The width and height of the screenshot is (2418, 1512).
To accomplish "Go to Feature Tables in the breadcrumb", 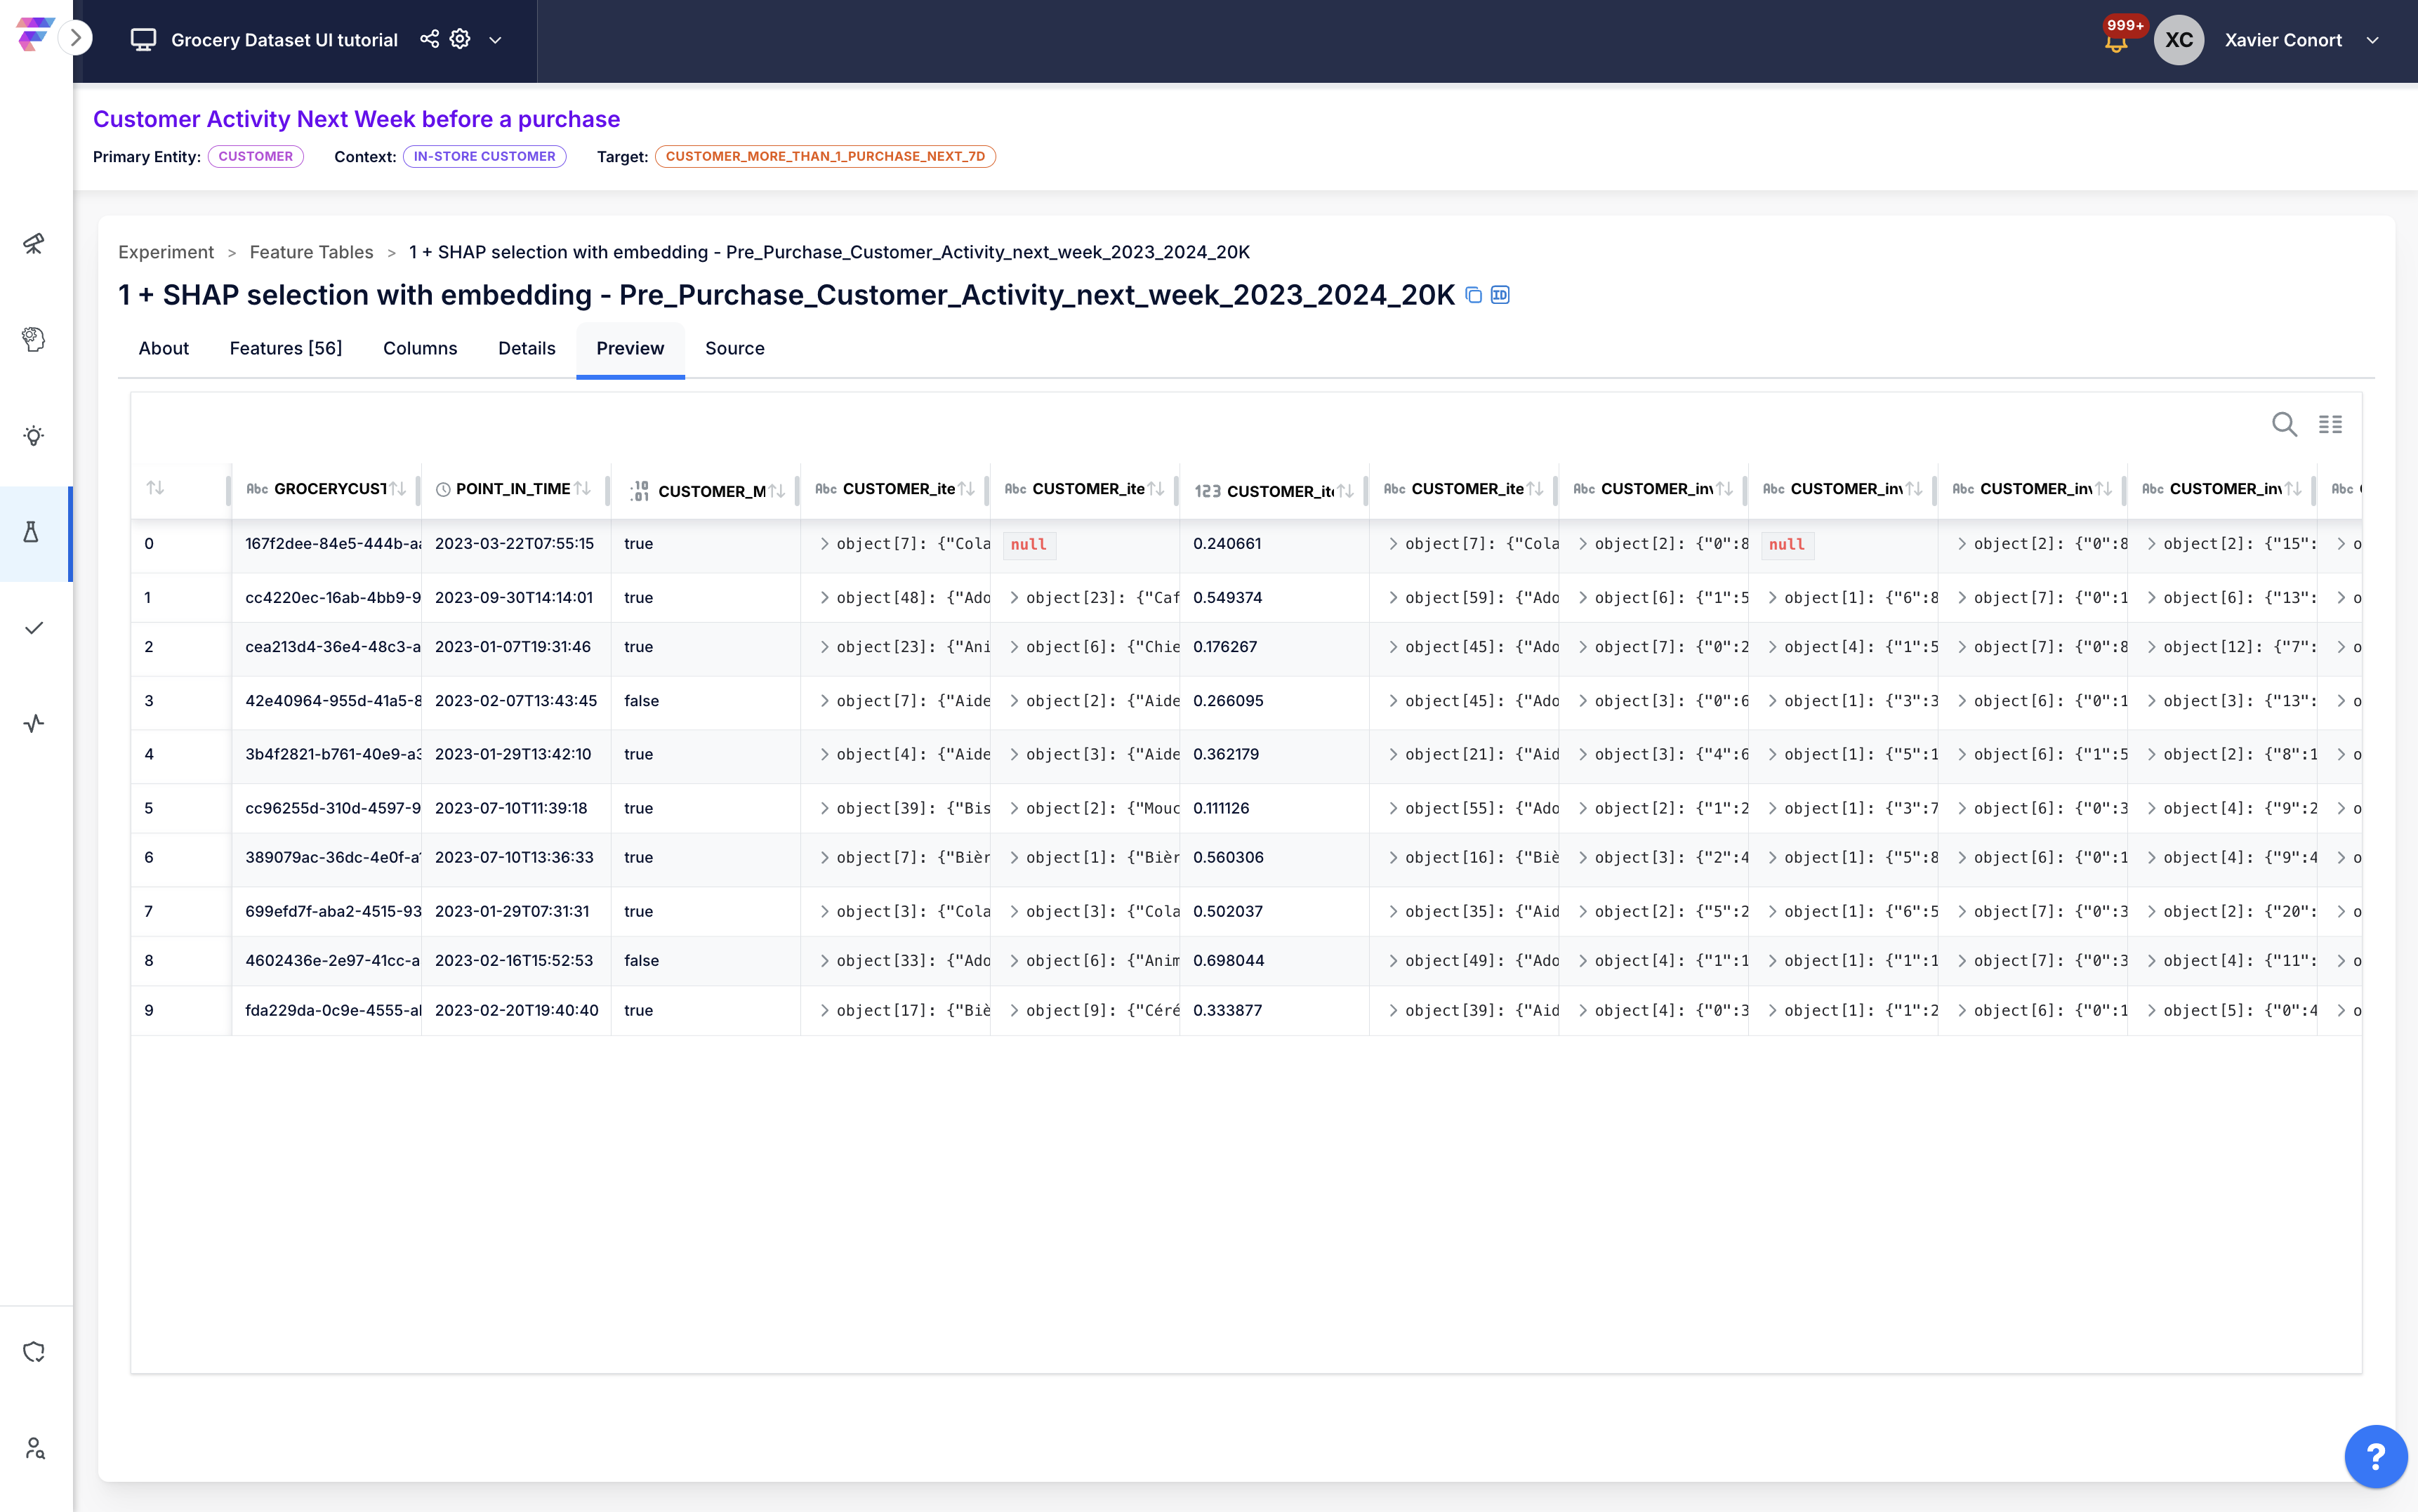I will coord(311,252).
